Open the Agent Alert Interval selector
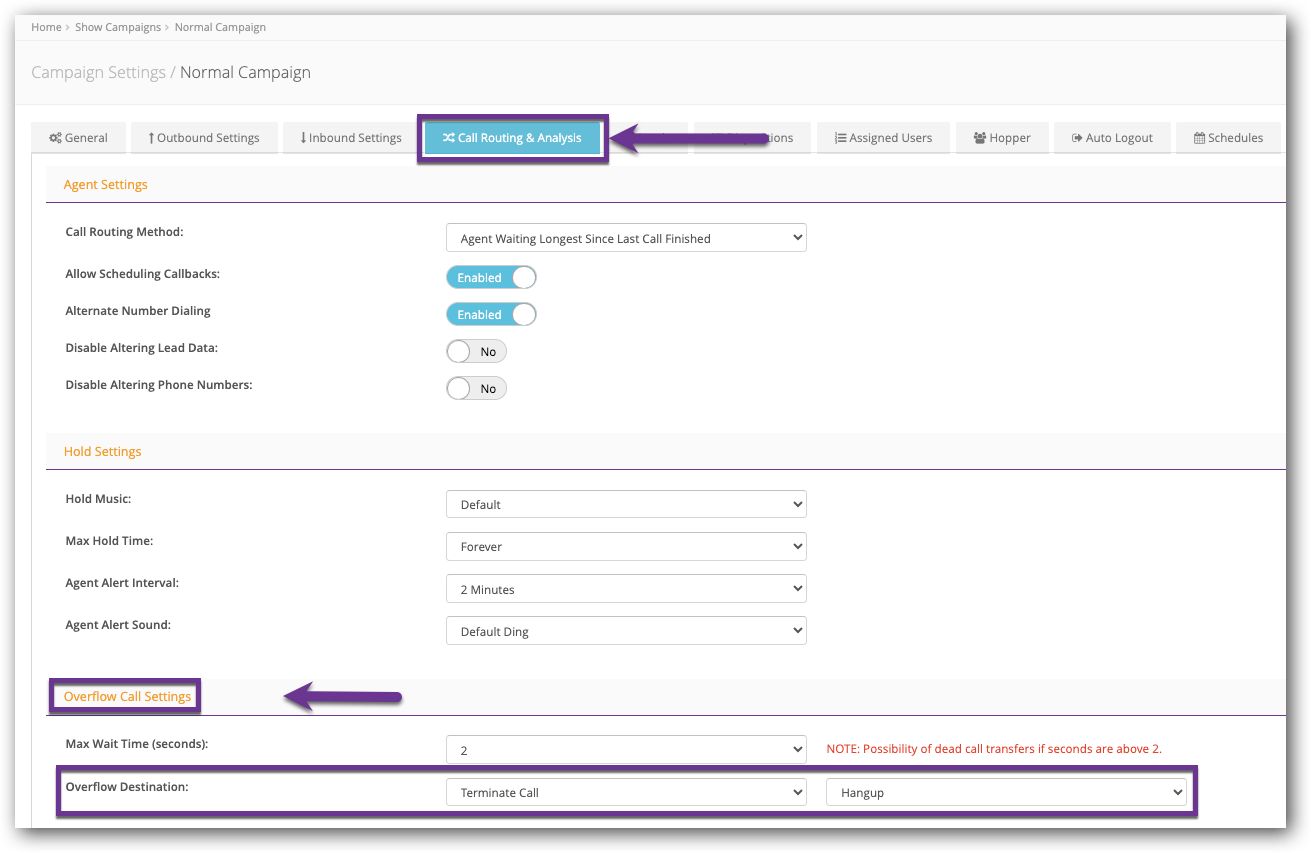Image resolution: width=1311 pixels, height=853 pixels. 626,588
